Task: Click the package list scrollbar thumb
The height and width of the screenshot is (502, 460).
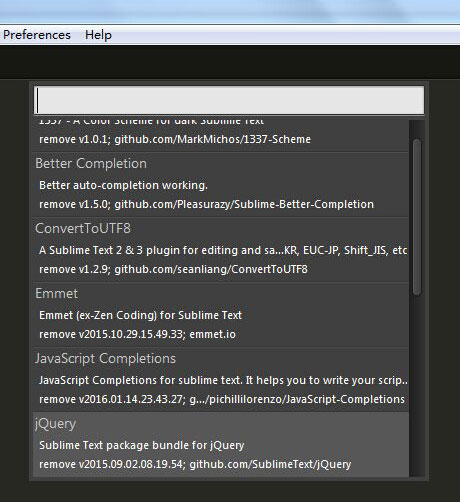Action: pyautogui.click(x=416, y=217)
